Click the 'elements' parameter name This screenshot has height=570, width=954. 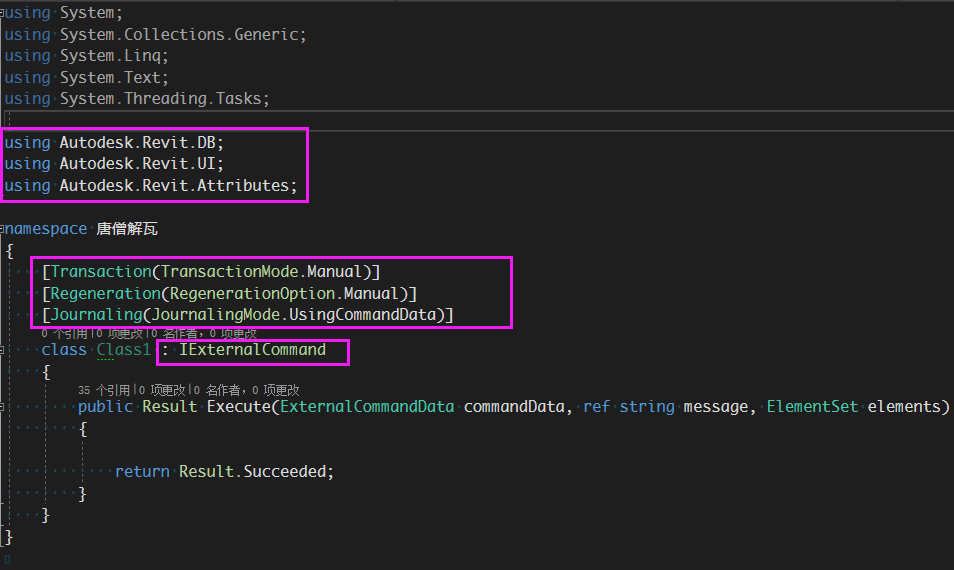[904, 406]
